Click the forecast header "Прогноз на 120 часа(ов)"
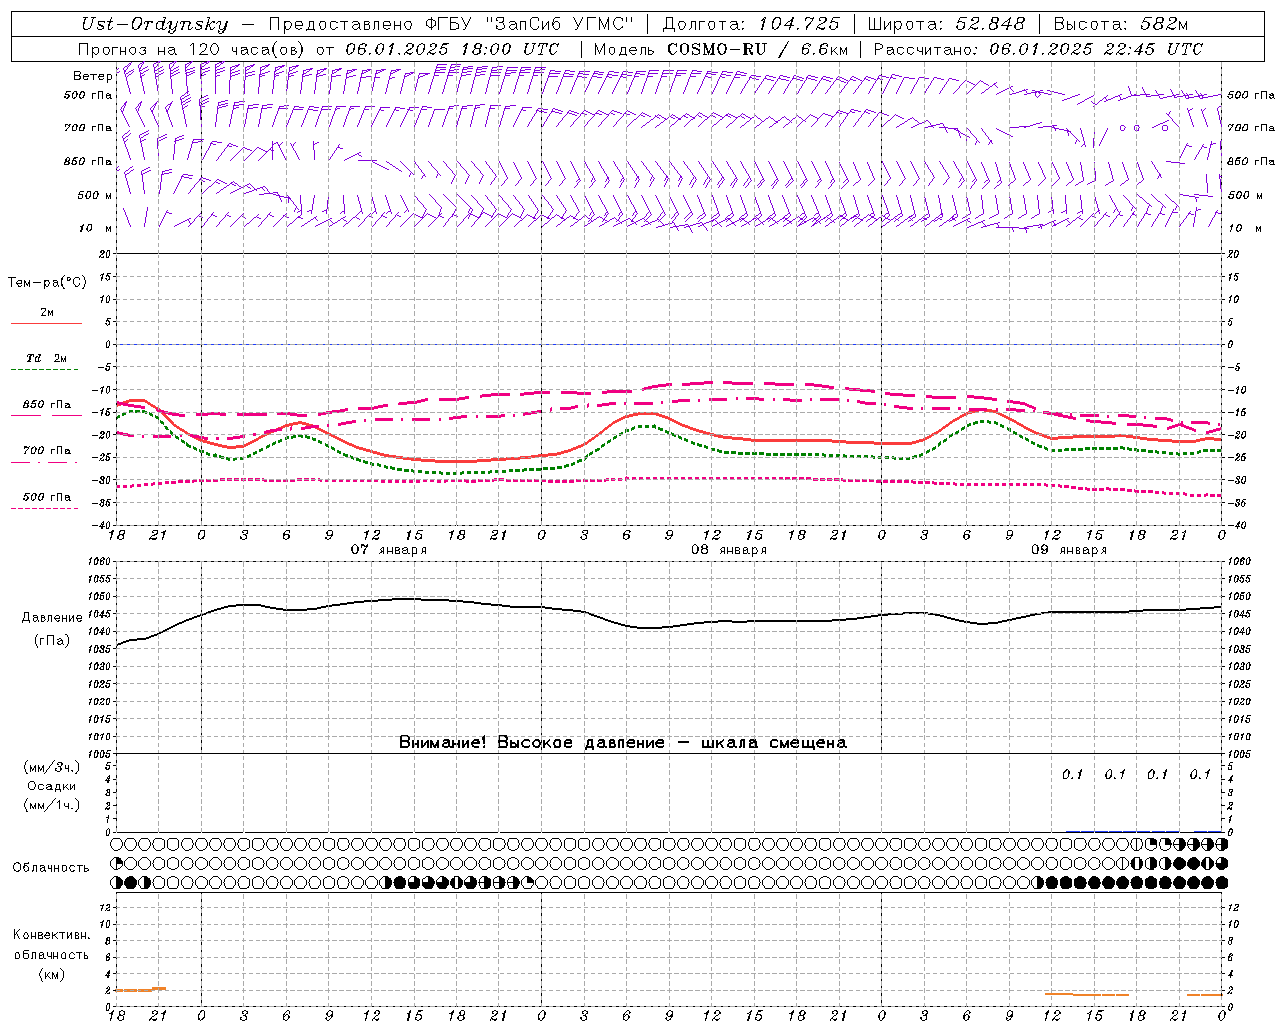The width and height of the screenshot is (1280, 1024). [193, 49]
